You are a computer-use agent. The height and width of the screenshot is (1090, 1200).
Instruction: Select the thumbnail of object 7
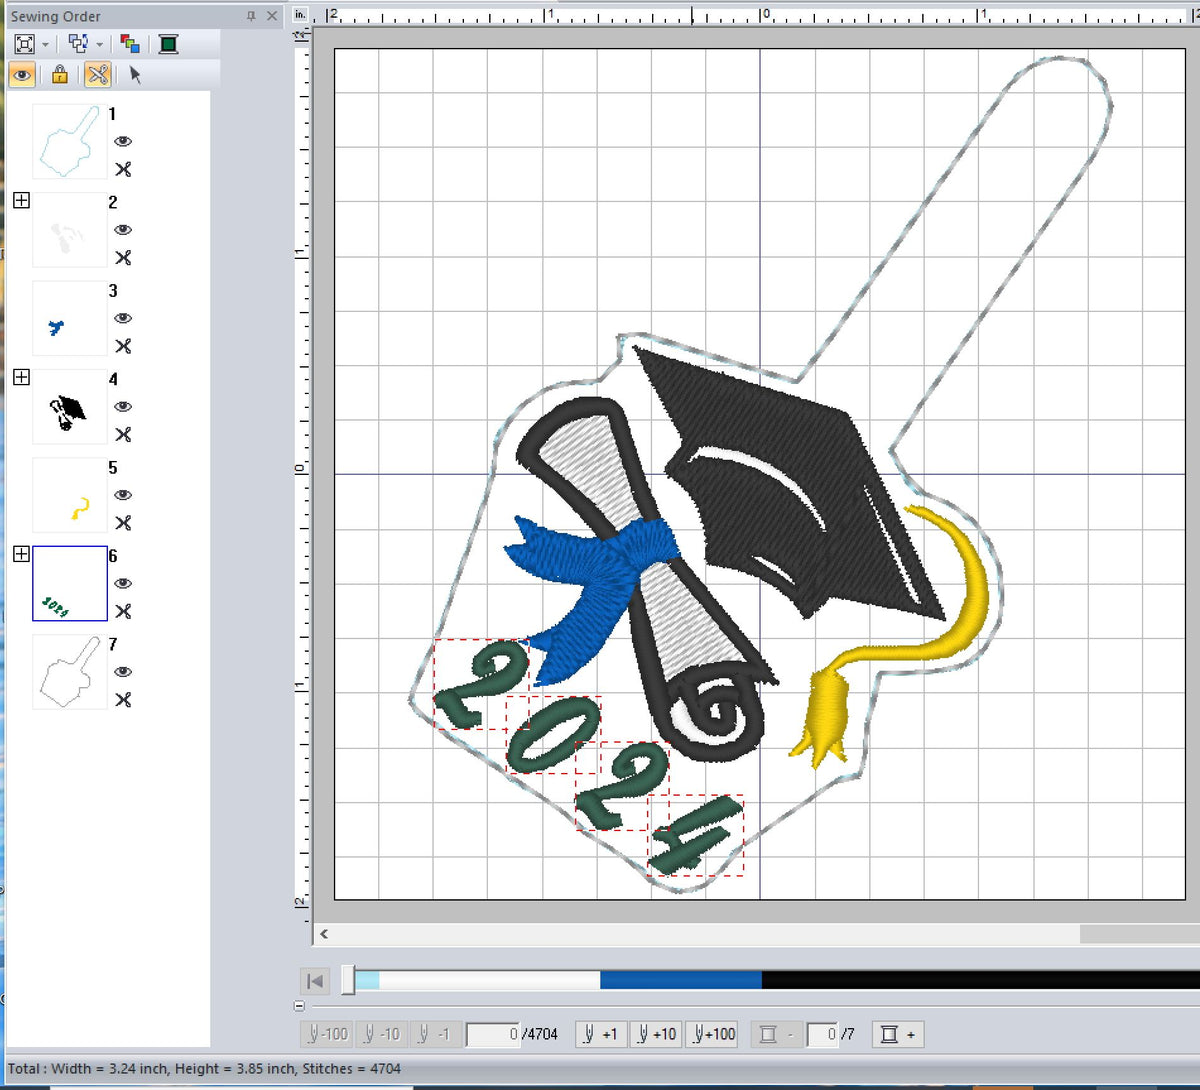69,672
